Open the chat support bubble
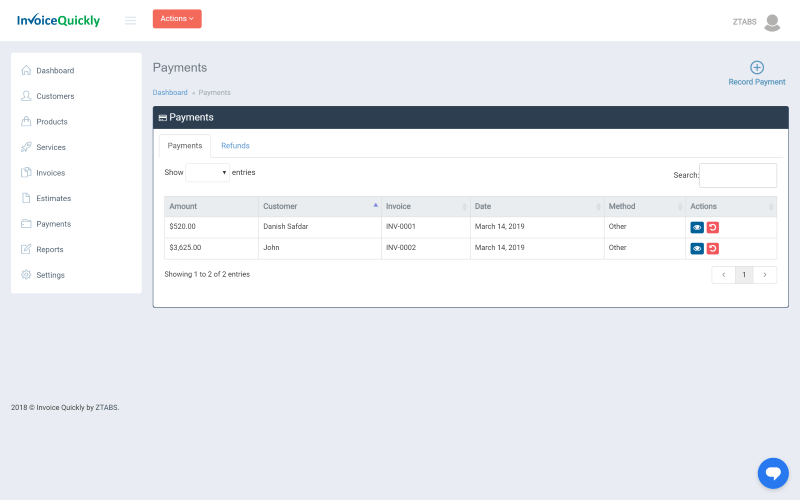800x500 pixels. click(x=773, y=473)
